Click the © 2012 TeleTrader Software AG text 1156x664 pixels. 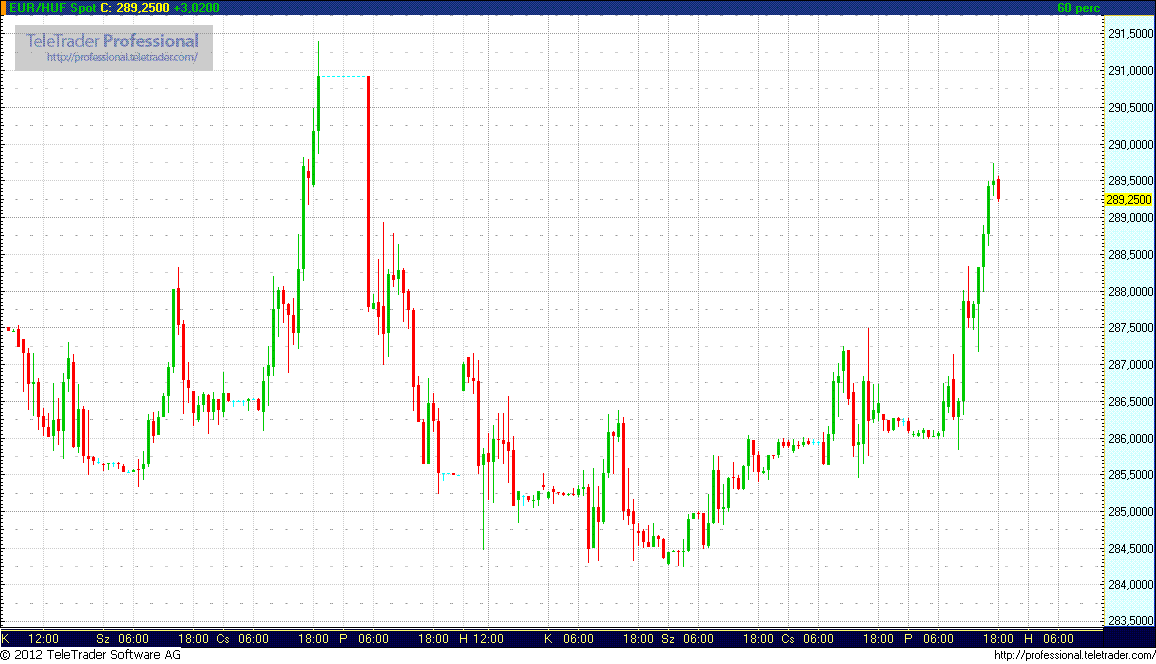coord(91,654)
